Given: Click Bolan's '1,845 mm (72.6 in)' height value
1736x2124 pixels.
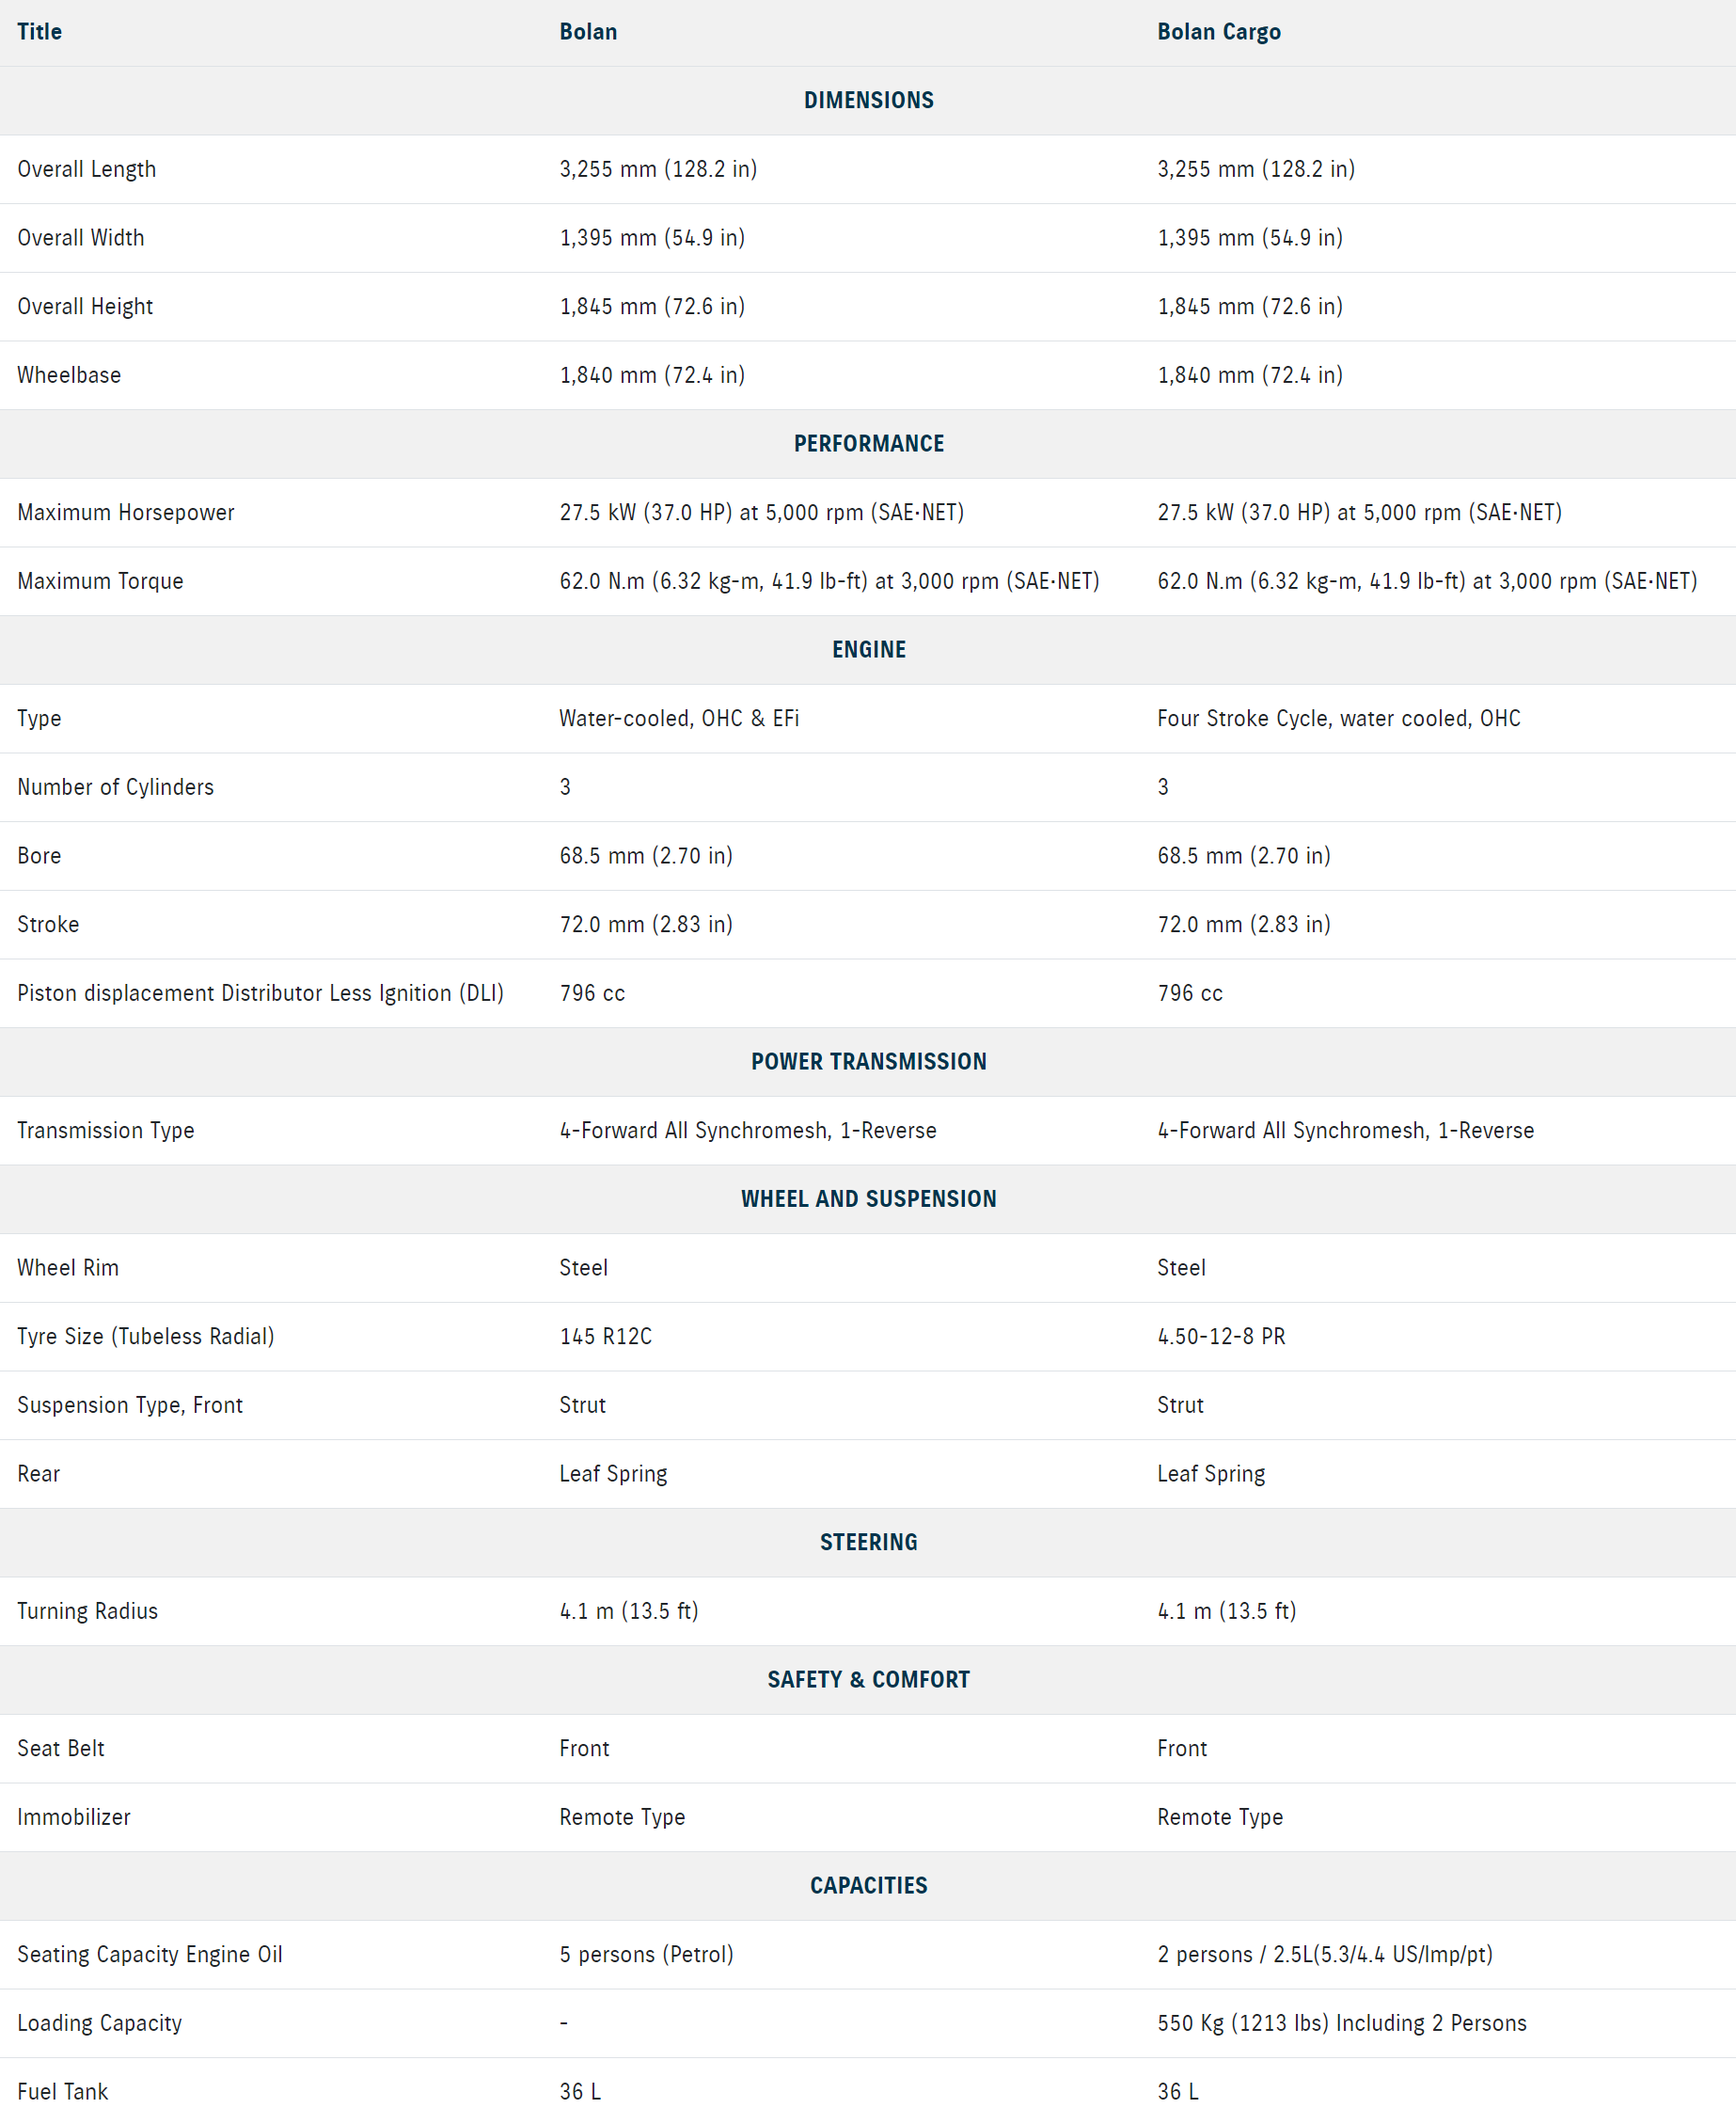Looking at the screenshot, I should 652,306.
